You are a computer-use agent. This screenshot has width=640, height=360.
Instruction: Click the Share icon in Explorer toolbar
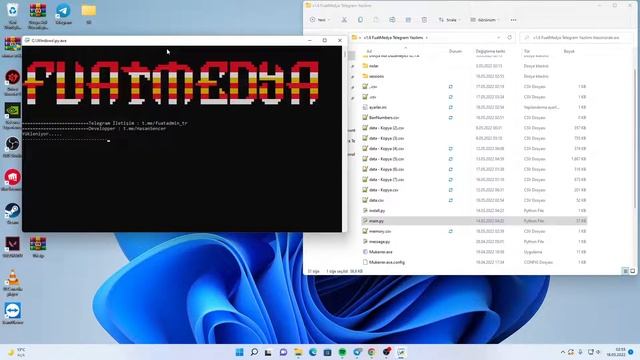click(x=408, y=20)
